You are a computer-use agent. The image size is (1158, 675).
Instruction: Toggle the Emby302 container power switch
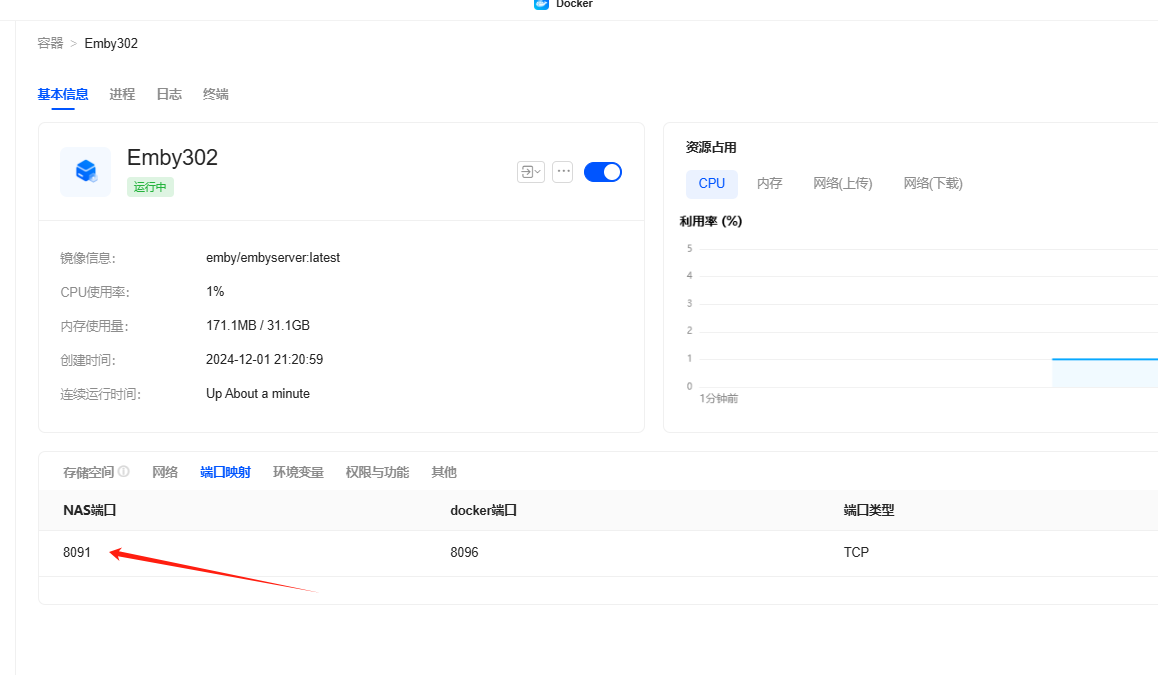[603, 172]
